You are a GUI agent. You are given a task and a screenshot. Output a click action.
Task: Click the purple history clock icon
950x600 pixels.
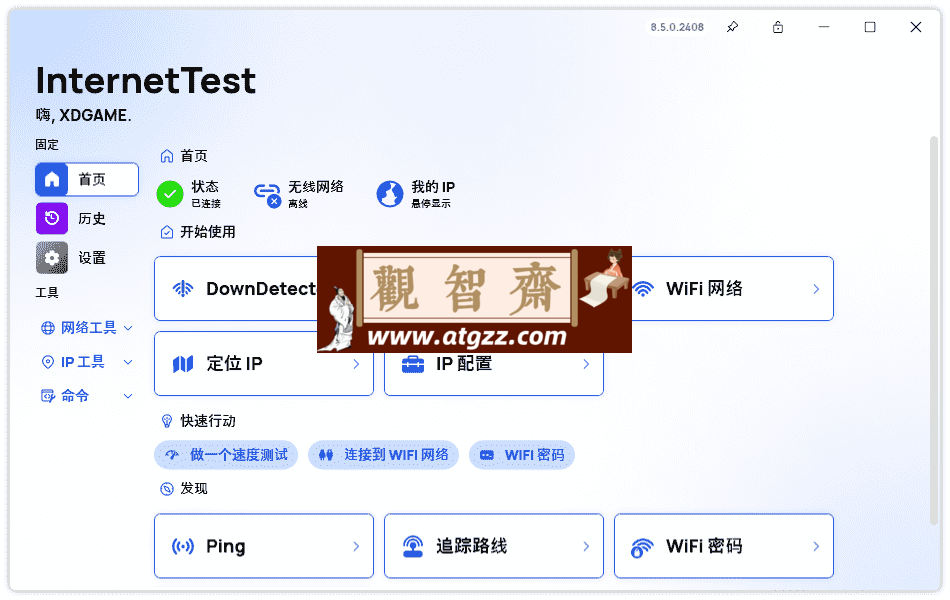click(x=51, y=218)
